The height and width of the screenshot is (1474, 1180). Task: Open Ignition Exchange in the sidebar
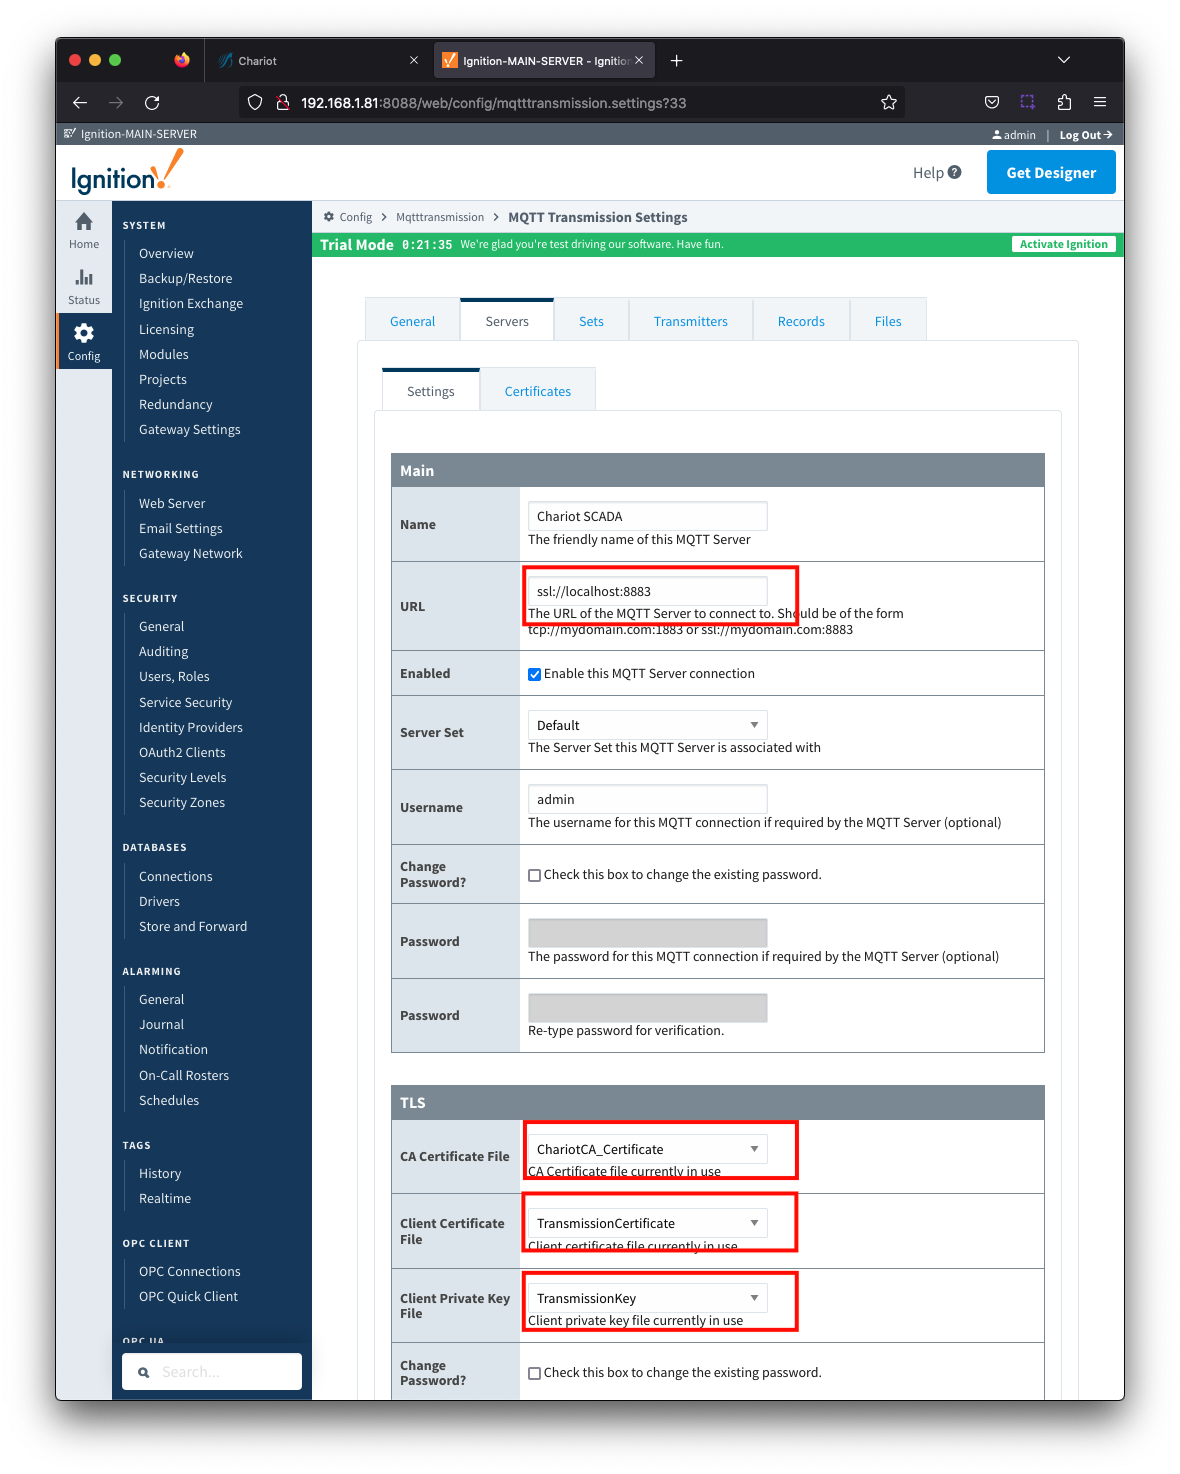[x=191, y=304]
